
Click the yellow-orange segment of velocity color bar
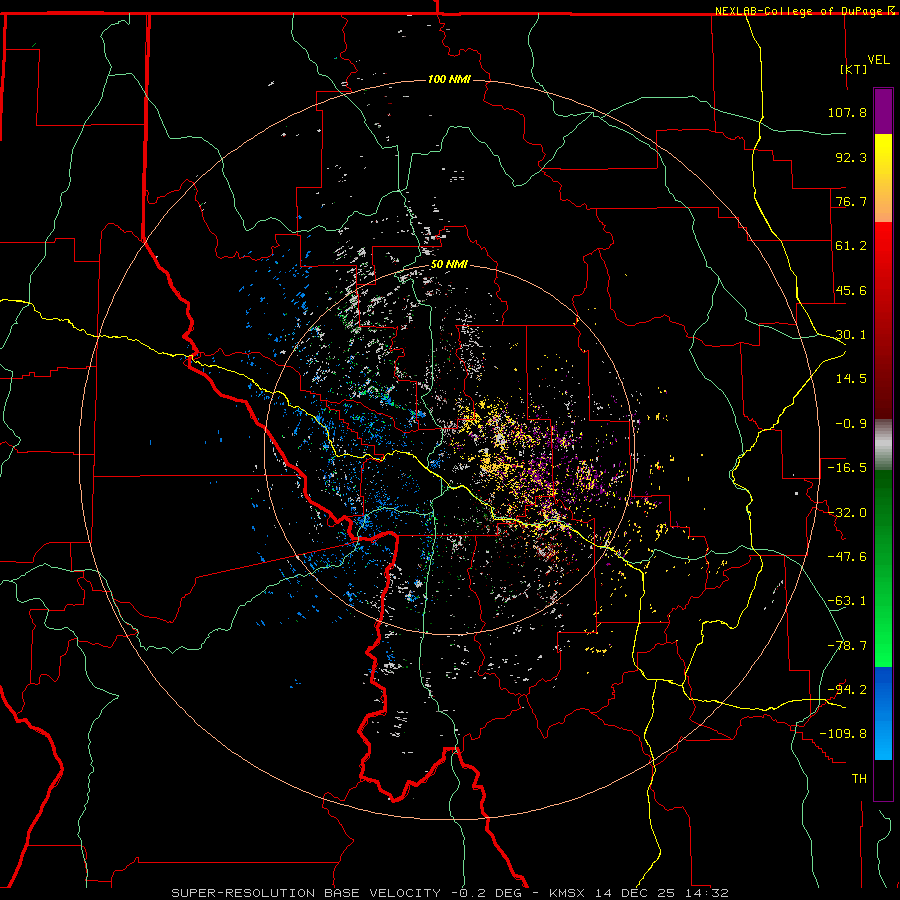883,178
